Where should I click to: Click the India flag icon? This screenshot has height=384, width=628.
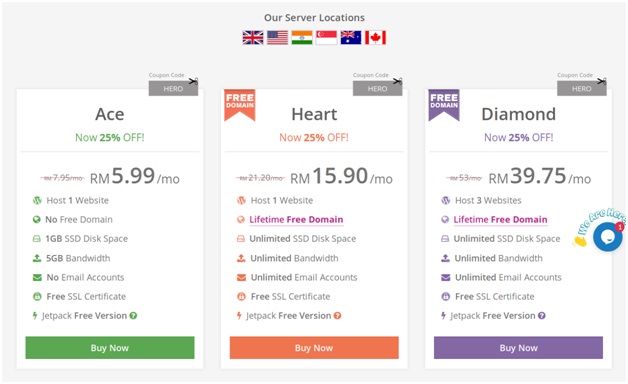302,38
